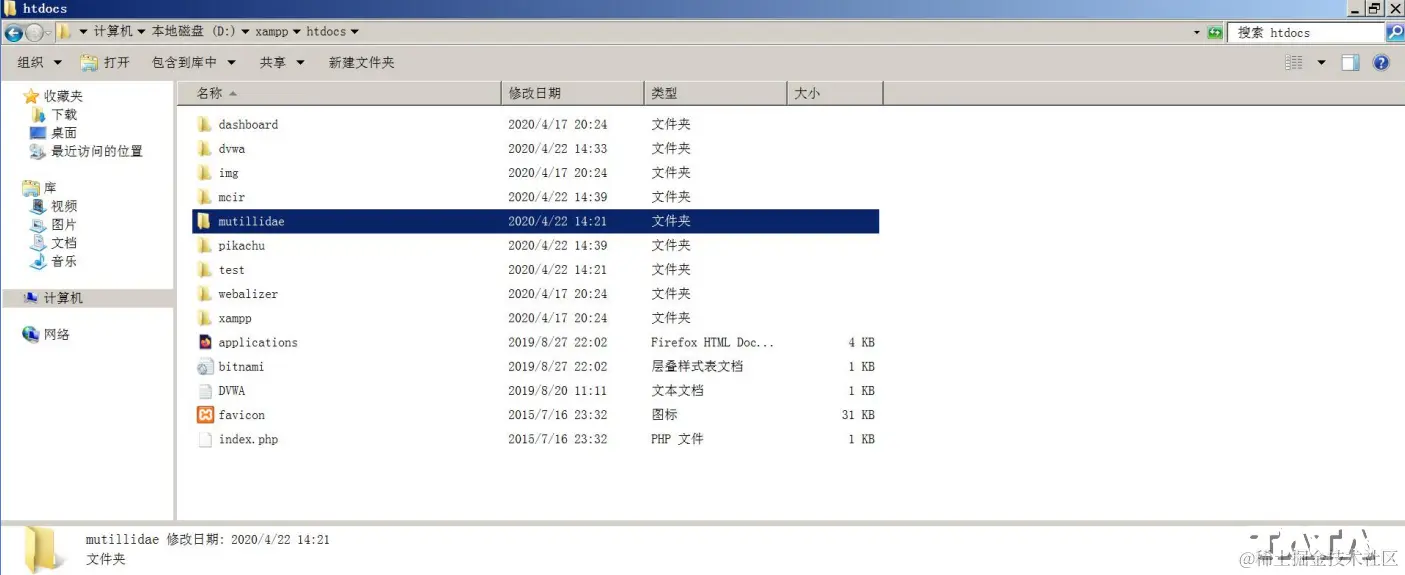This screenshot has height=575, width=1405.
Task: Select the test folder icon
Action: click(205, 269)
